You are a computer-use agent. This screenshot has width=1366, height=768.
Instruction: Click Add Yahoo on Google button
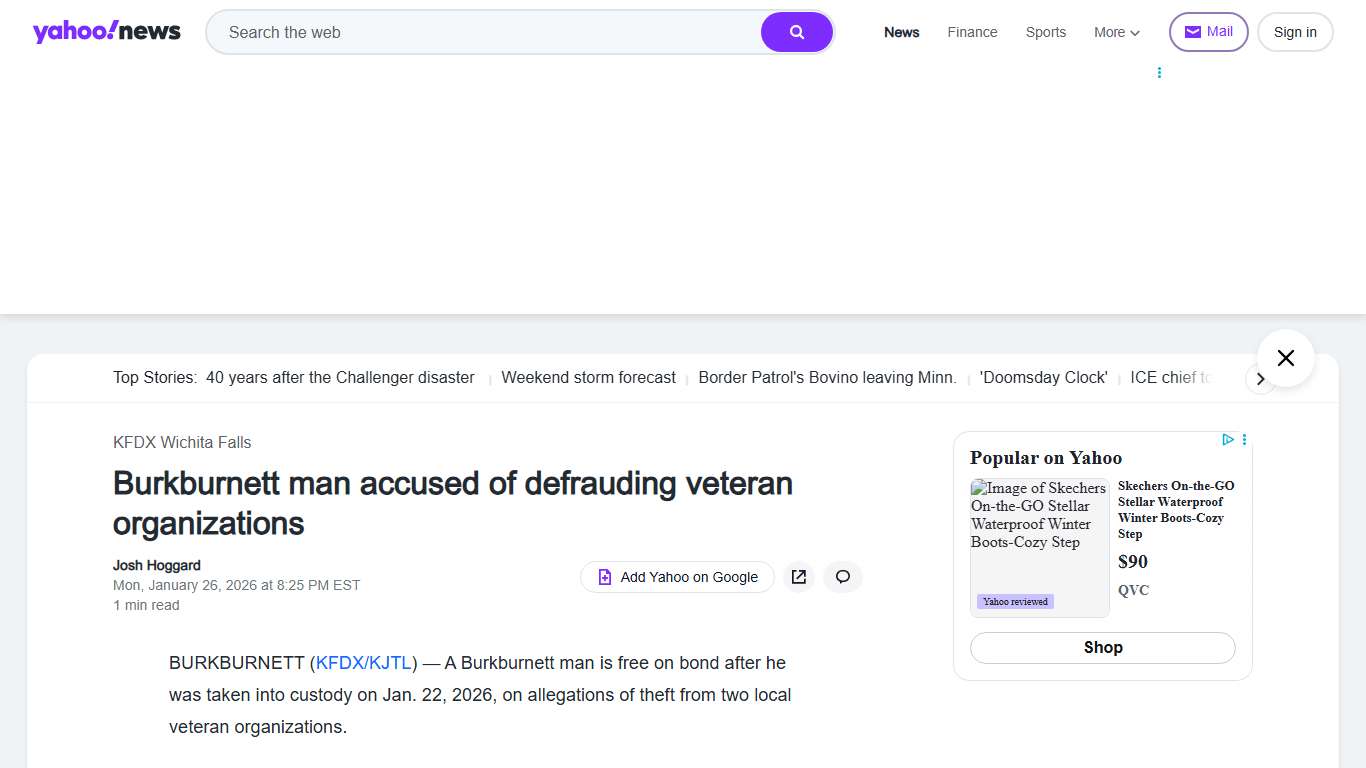pyautogui.click(x=677, y=577)
